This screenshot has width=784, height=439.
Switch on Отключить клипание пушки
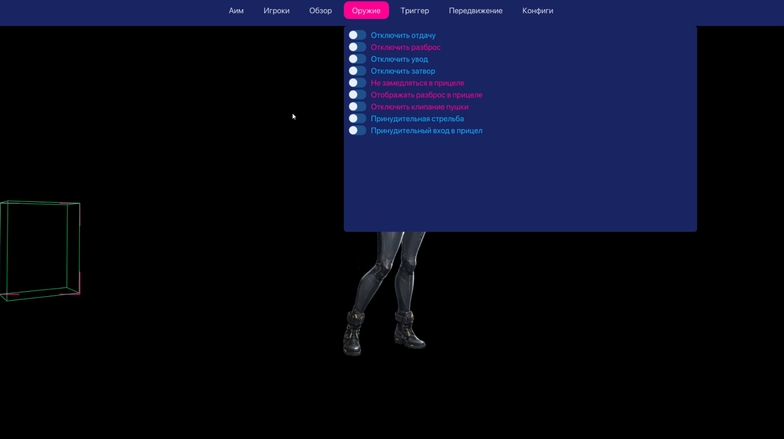[x=357, y=107]
